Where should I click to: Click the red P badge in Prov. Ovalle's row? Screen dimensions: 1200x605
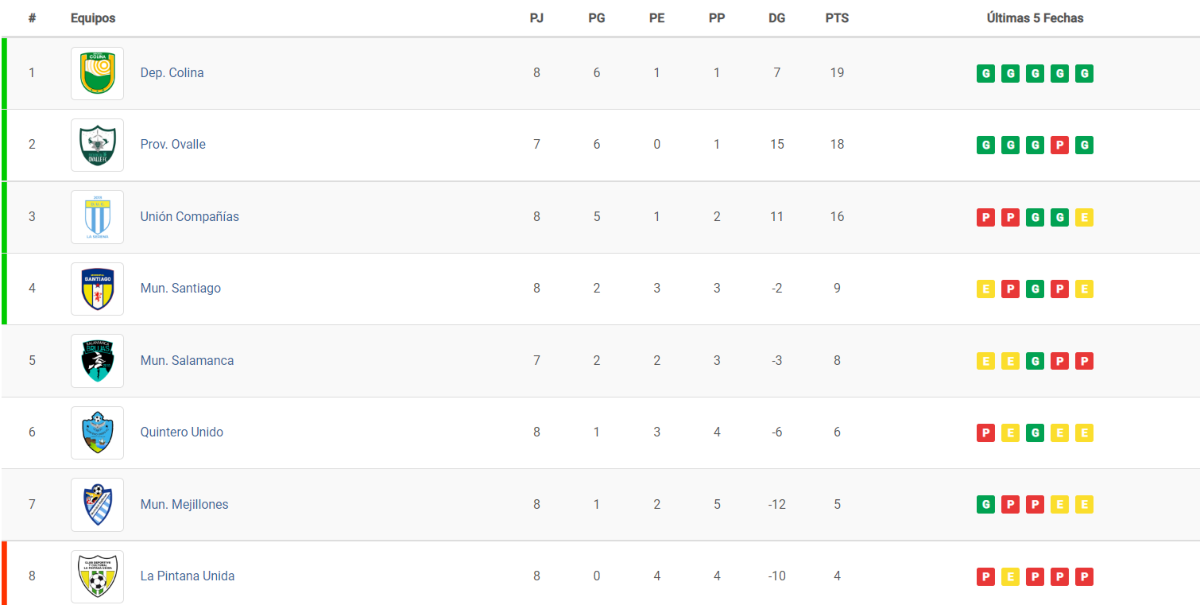[x=1060, y=145]
